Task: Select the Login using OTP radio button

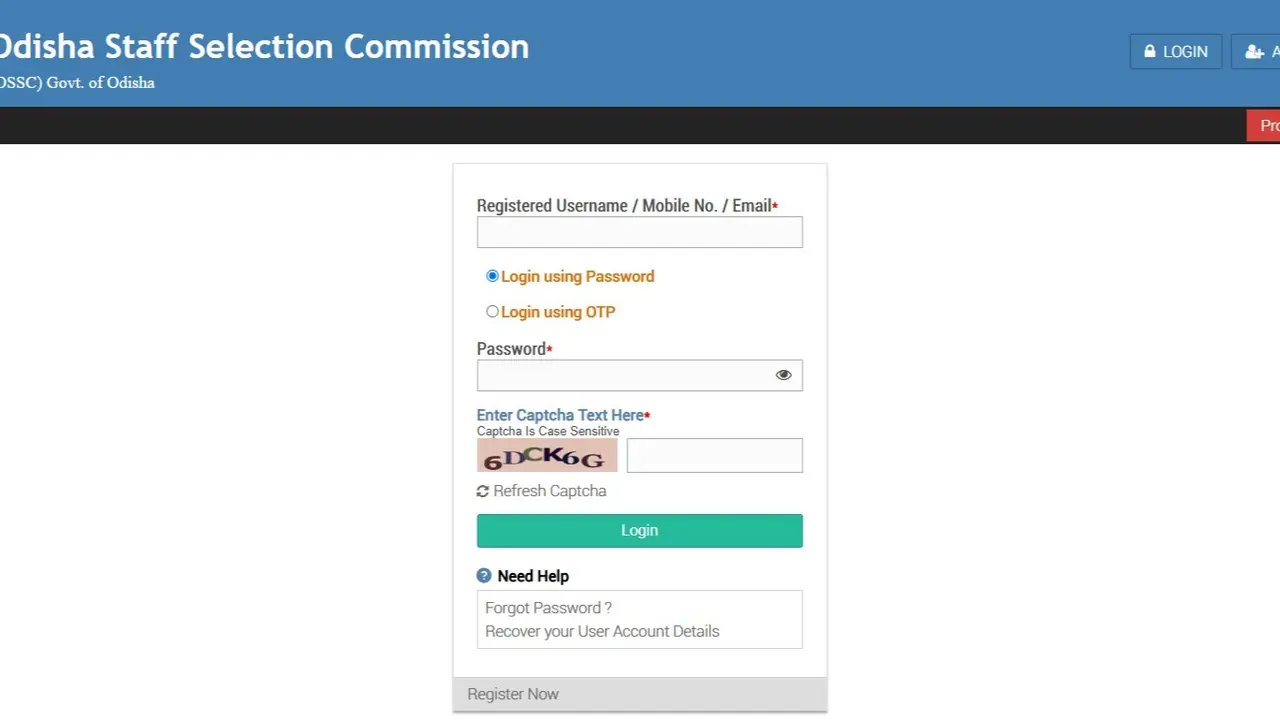Action: click(492, 312)
